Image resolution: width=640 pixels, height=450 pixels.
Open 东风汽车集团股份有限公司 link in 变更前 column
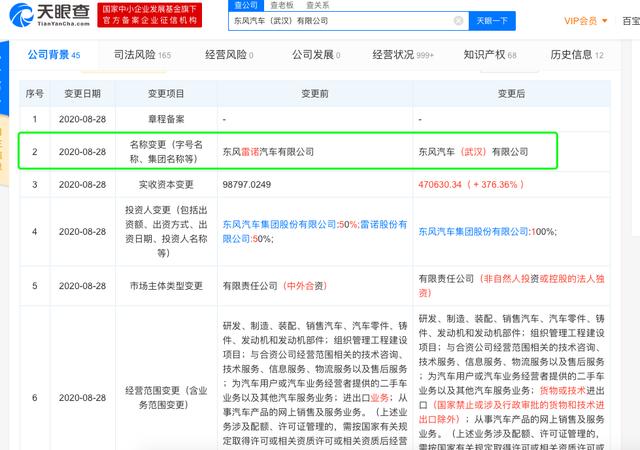point(279,225)
